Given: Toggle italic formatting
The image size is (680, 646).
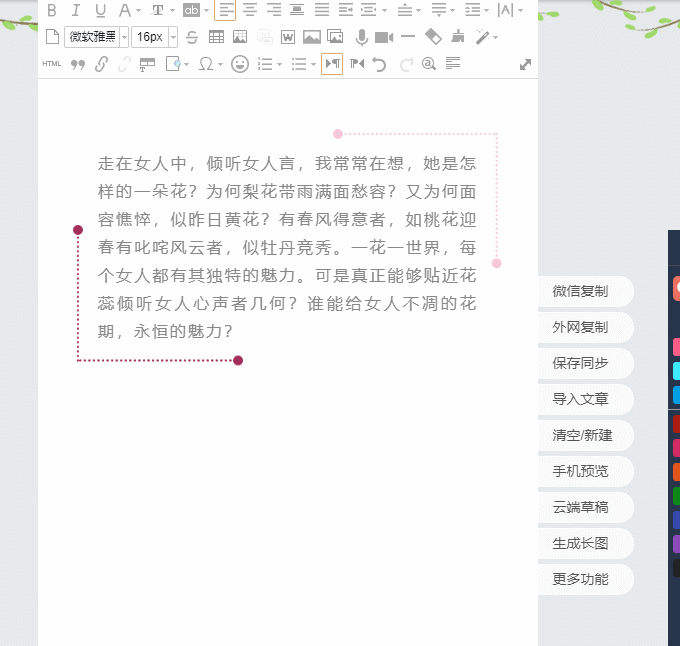Looking at the screenshot, I should click(x=76, y=10).
